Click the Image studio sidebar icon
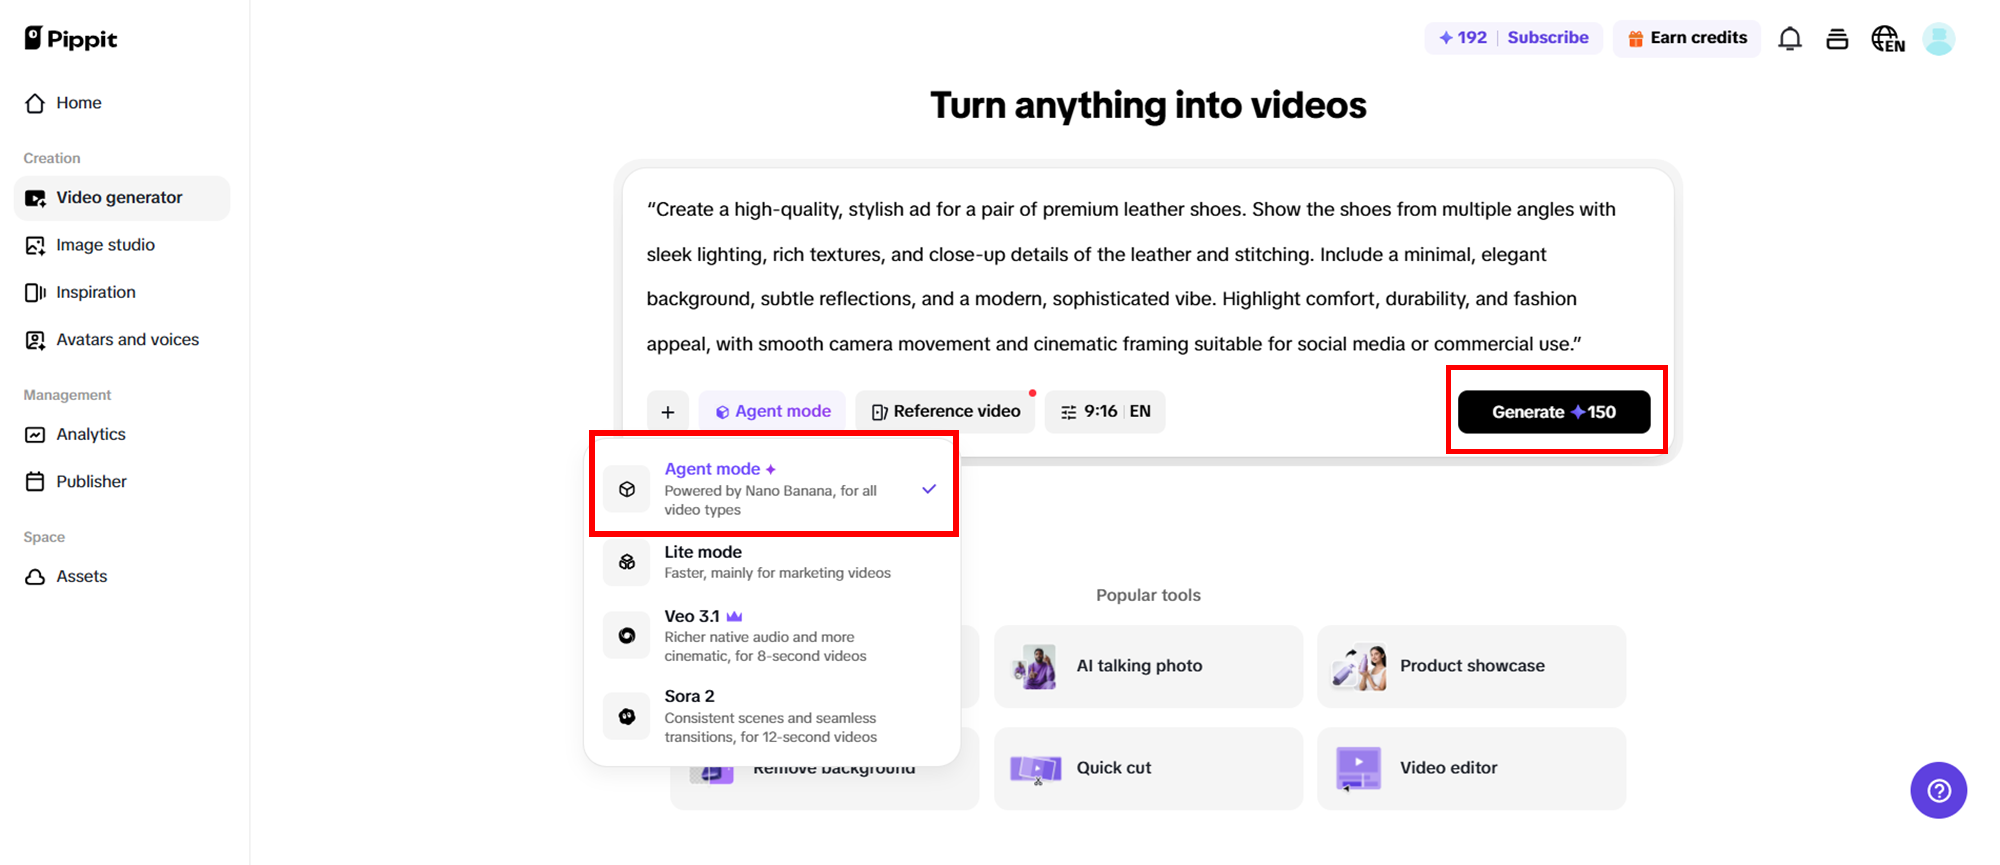 tap(35, 245)
